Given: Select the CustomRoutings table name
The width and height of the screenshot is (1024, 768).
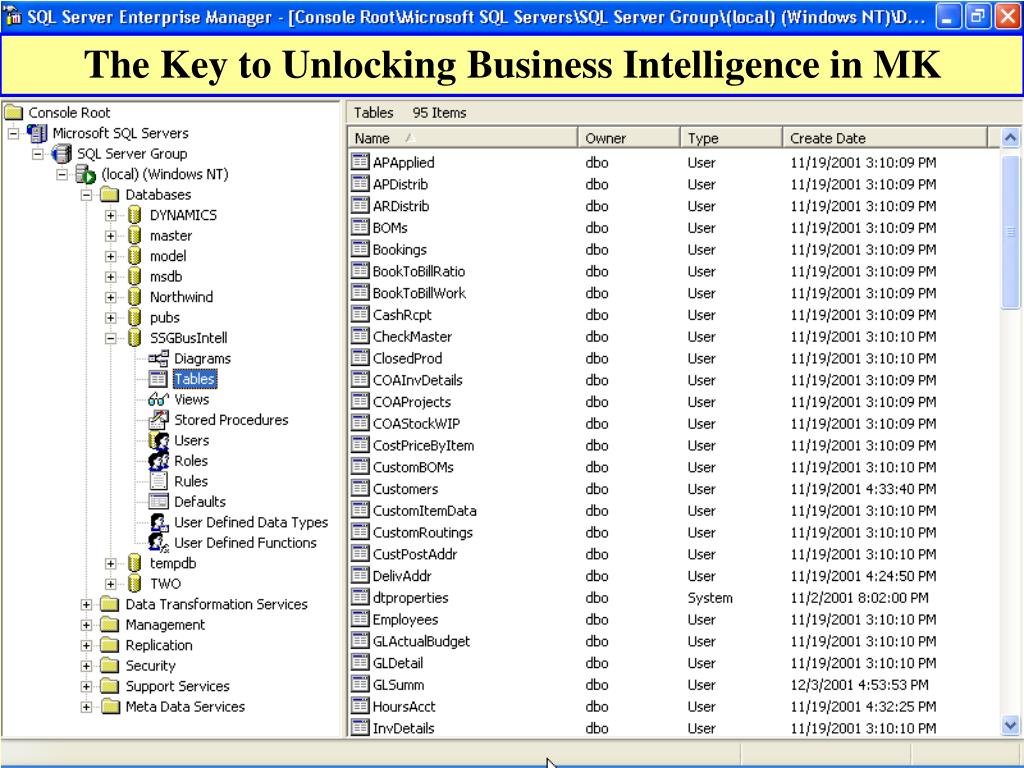Looking at the screenshot, I should (x=423, y=532).
